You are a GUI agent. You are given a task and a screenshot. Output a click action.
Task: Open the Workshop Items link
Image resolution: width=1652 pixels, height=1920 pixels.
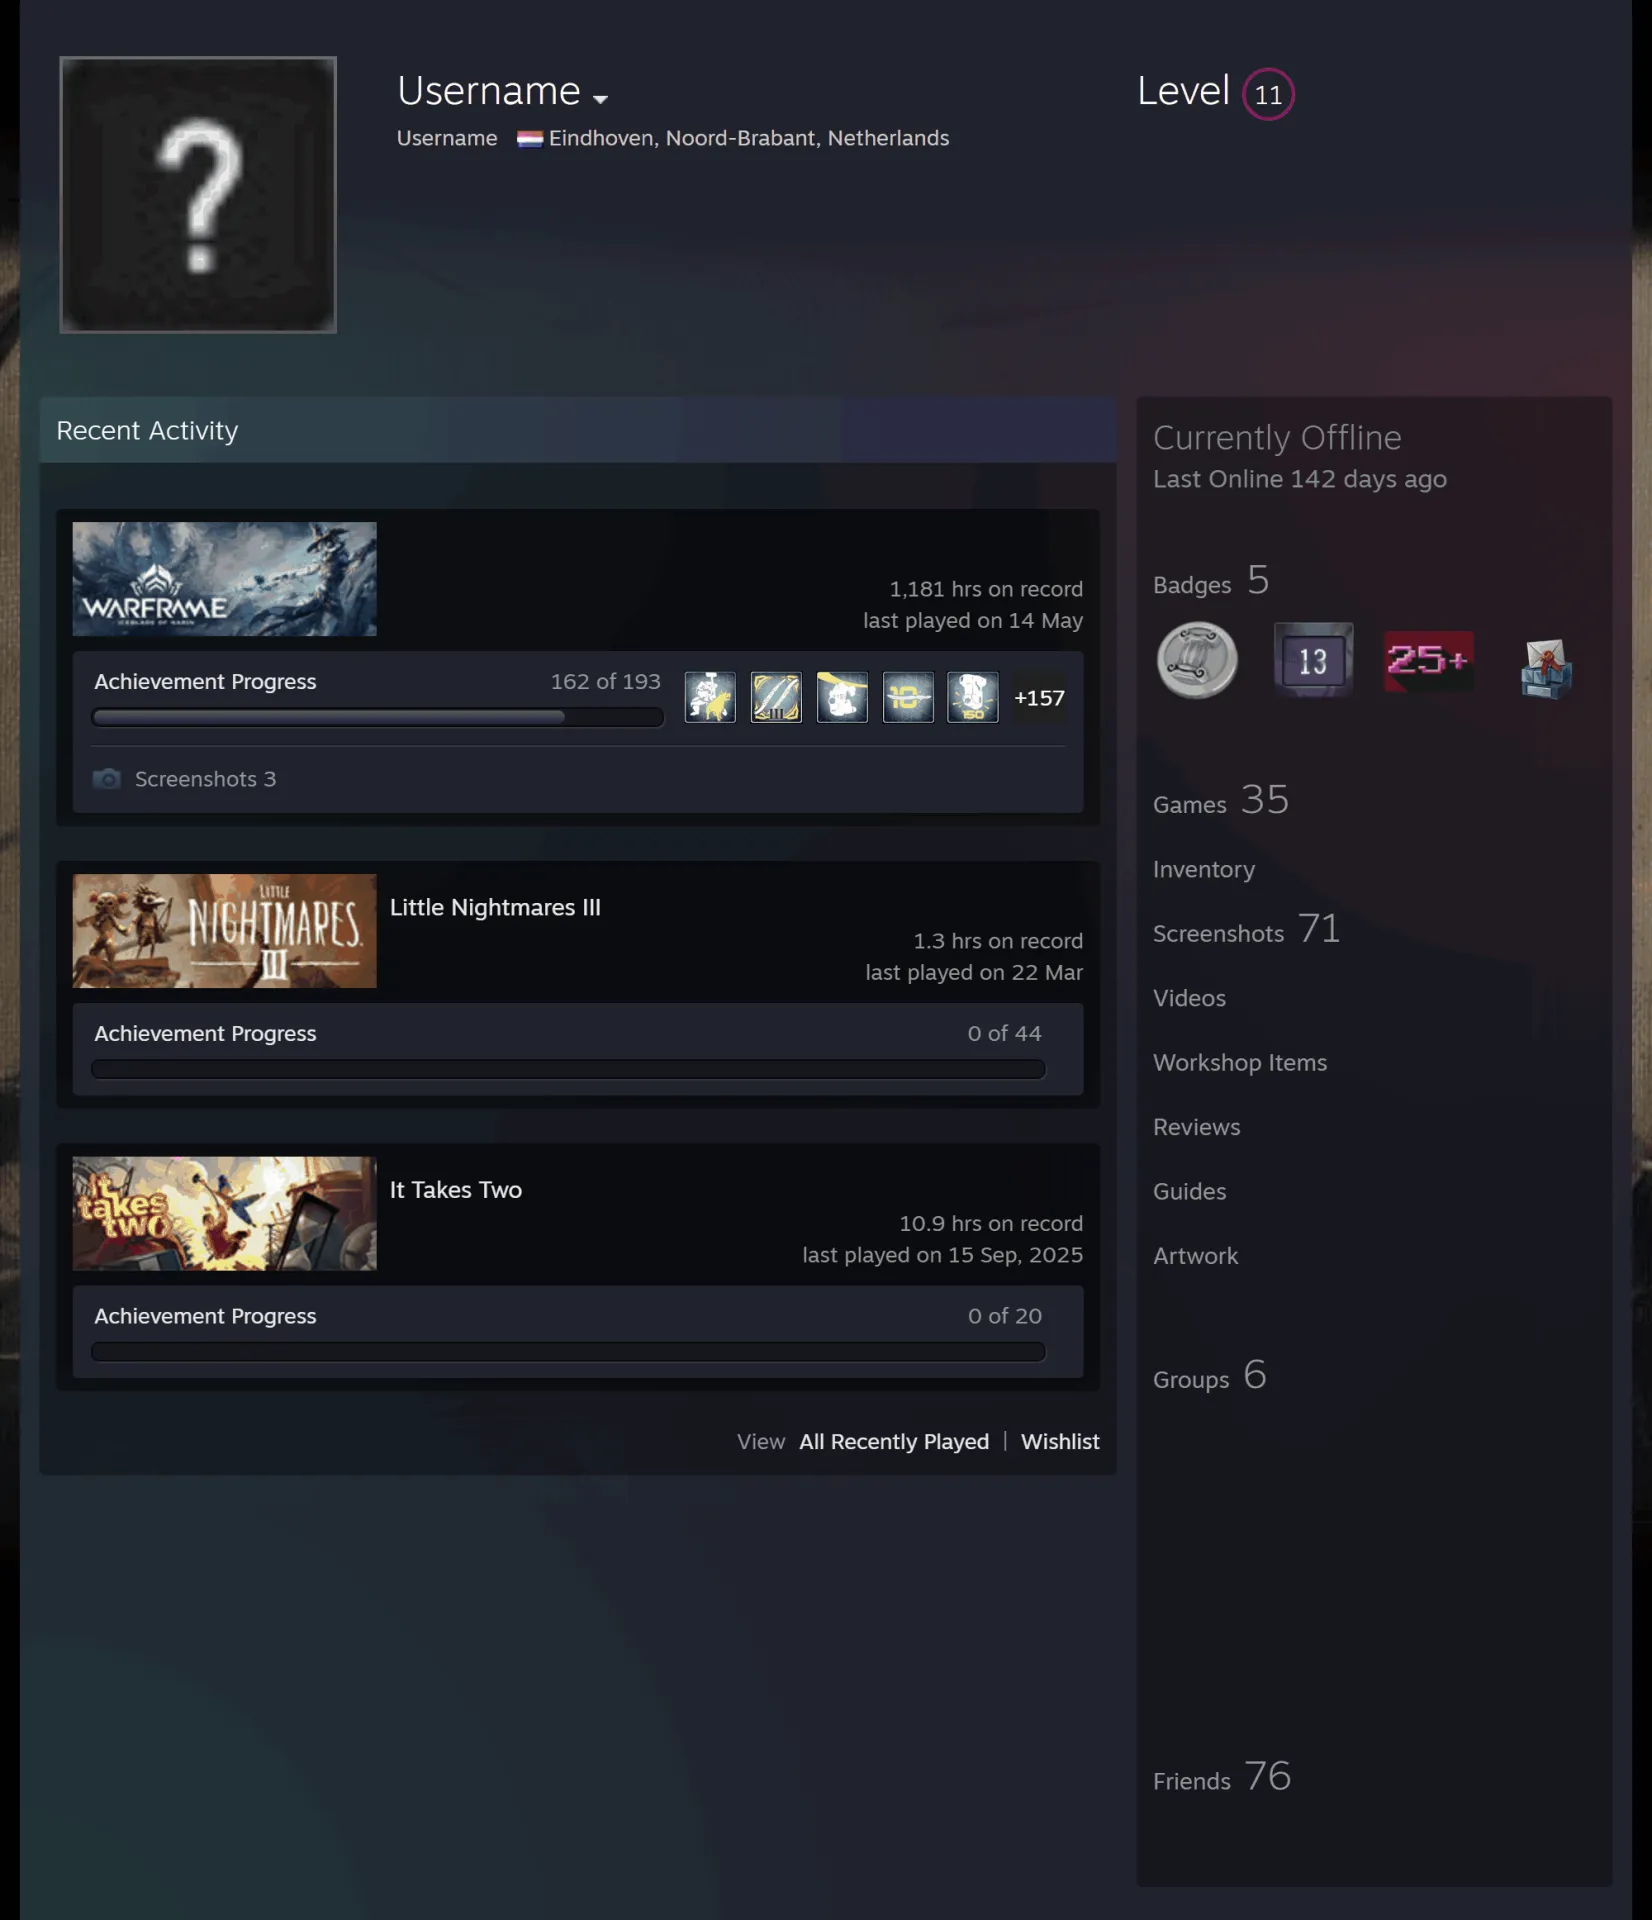1240,1063
